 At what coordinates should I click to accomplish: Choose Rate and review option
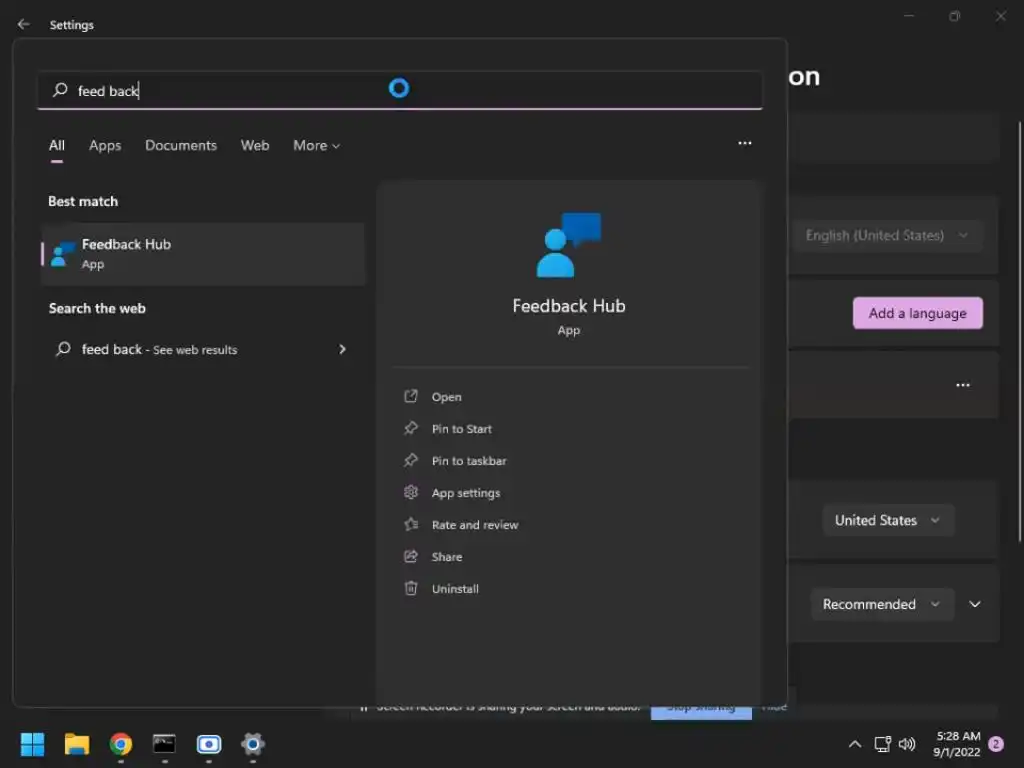click(475, 525)
